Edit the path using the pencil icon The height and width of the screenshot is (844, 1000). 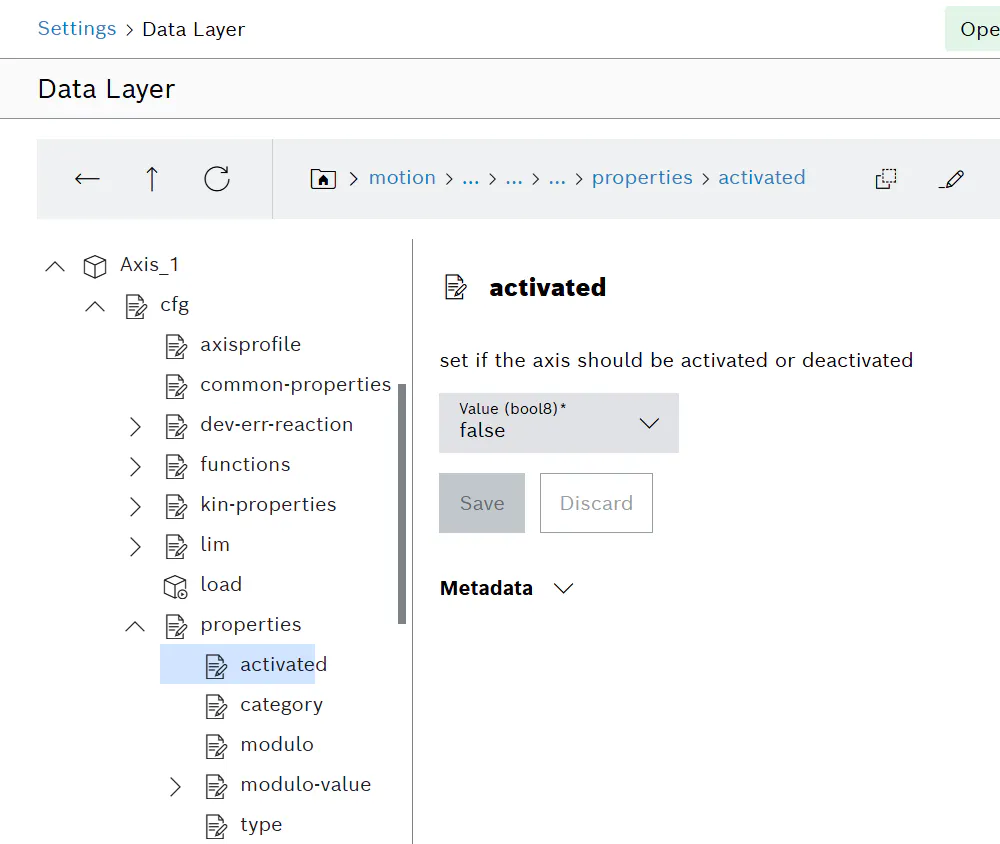tap(951, 179)
